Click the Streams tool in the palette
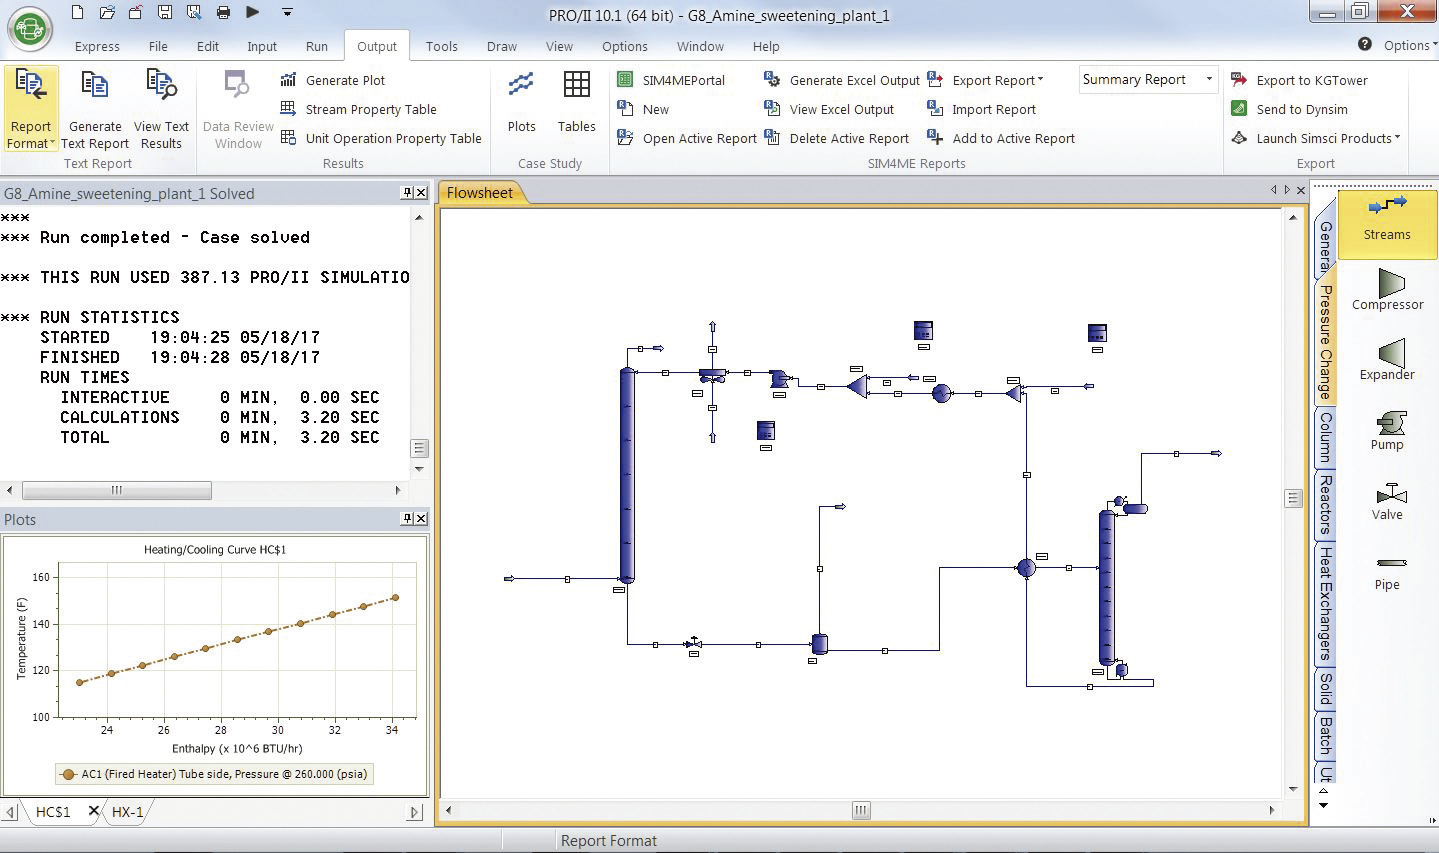This screenshot has height=853, width=1439. [1387, 217]
